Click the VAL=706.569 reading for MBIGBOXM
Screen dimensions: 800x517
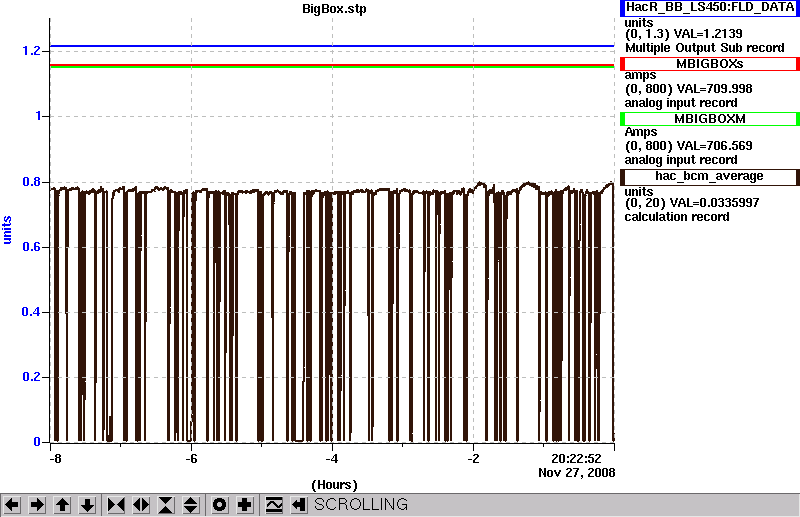[x=713, y=146]
